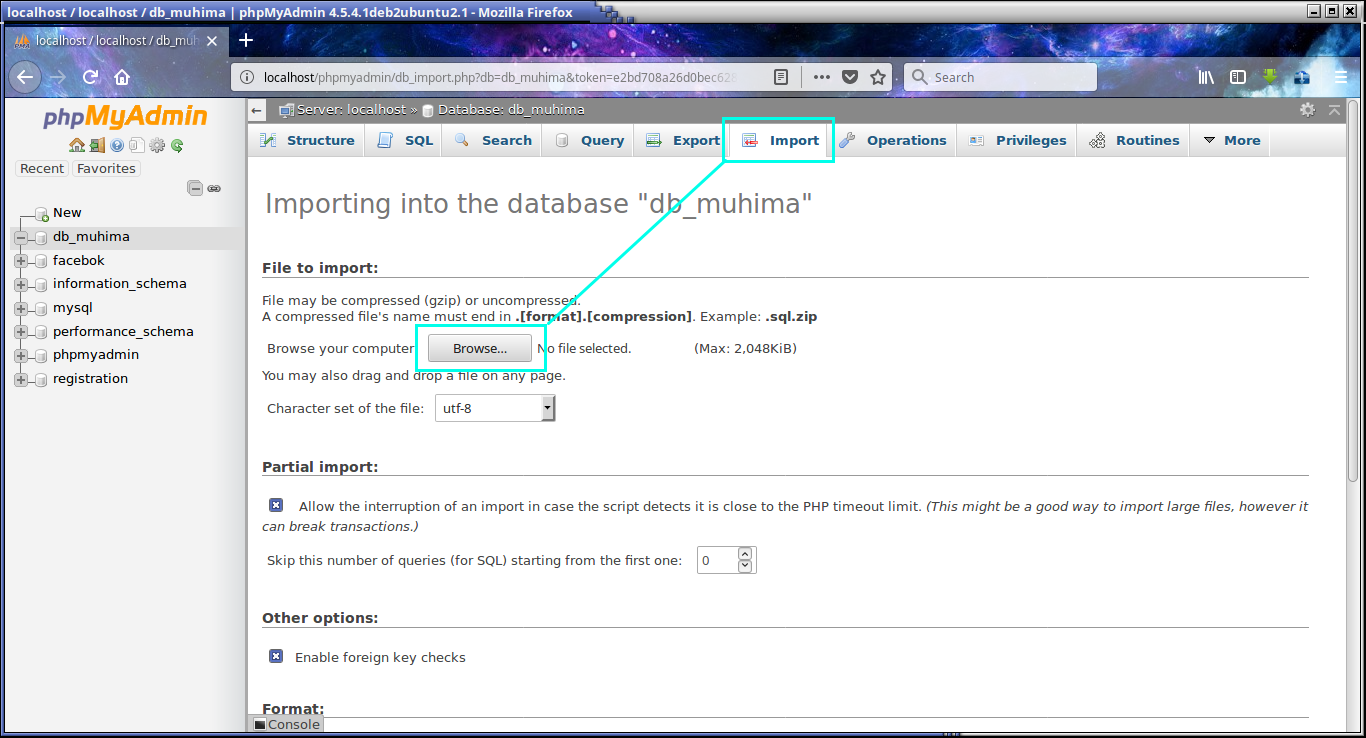Image resolution: width=1366 pixels, height=738 pixels.
Task: Expand the information_schema database node
Action: click(x=21, y=284)
